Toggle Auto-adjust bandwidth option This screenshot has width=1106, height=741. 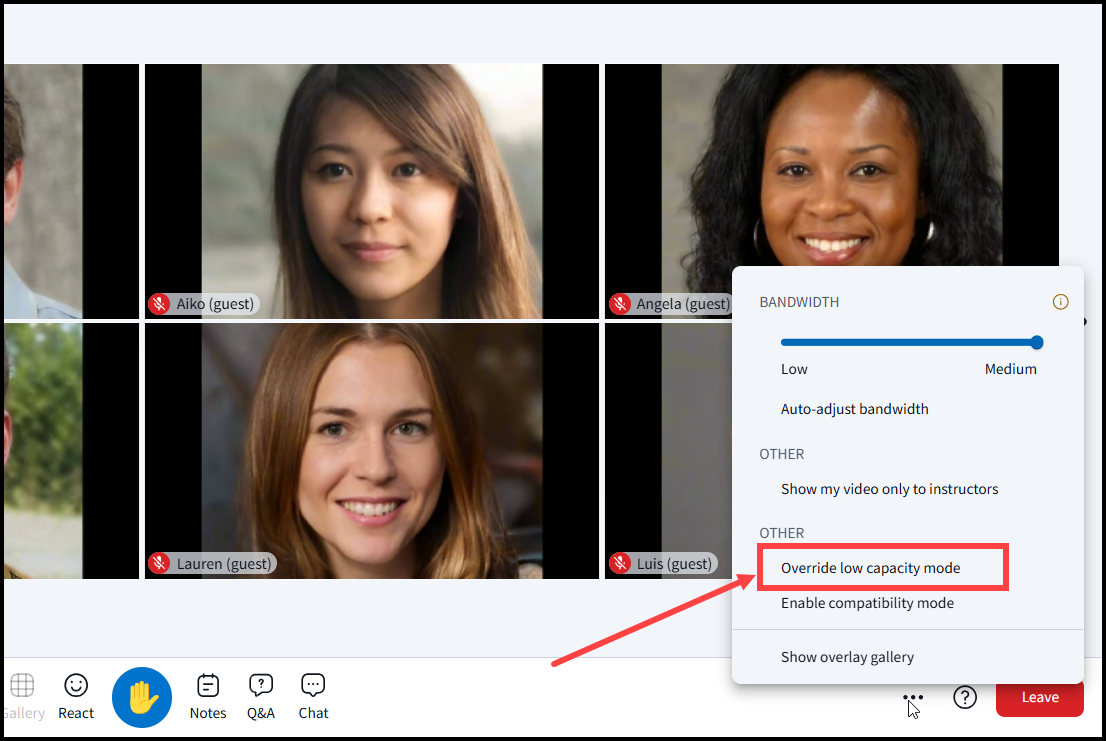tap(854, 409)
